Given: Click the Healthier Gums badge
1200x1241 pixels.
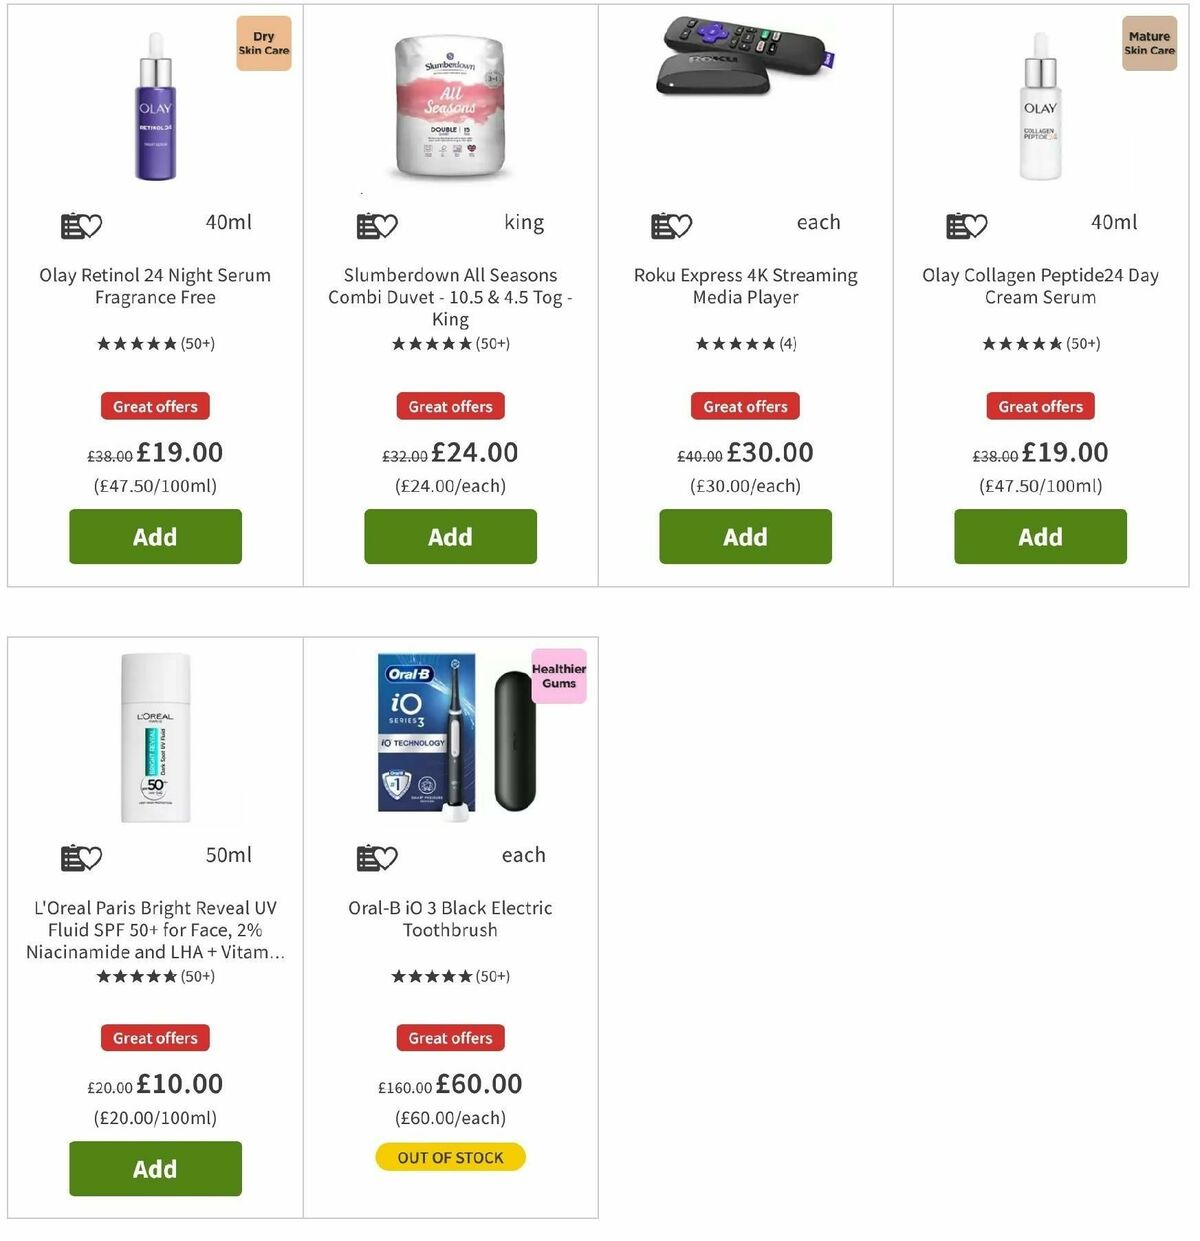Looking at the screenshot, I should tap(558, 676).
